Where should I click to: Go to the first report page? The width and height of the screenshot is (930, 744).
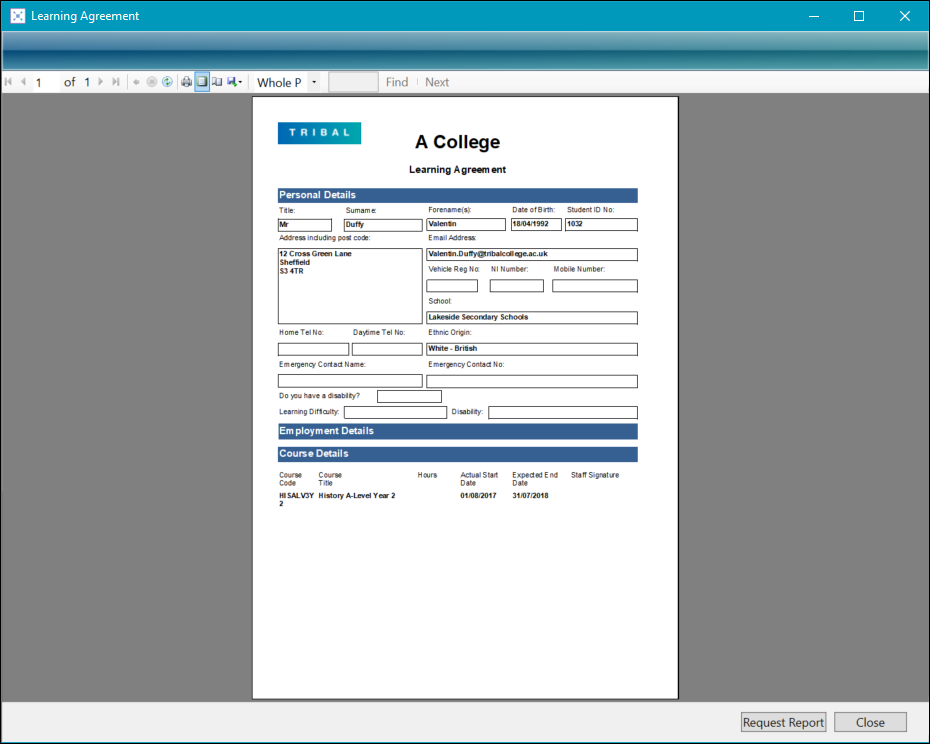(x=9, y=82)
